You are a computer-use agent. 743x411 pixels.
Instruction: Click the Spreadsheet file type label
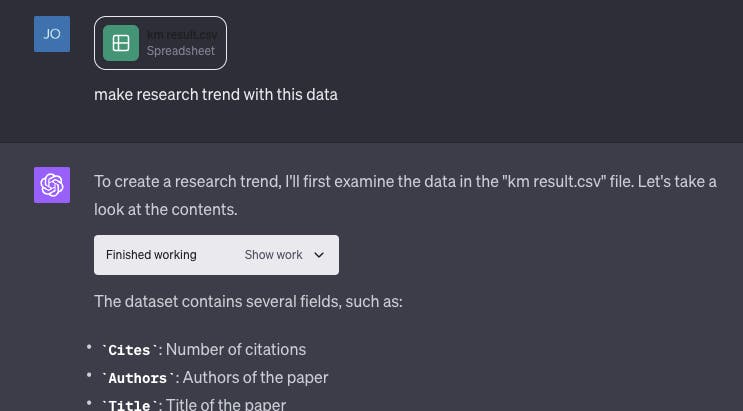click(181, 51)
